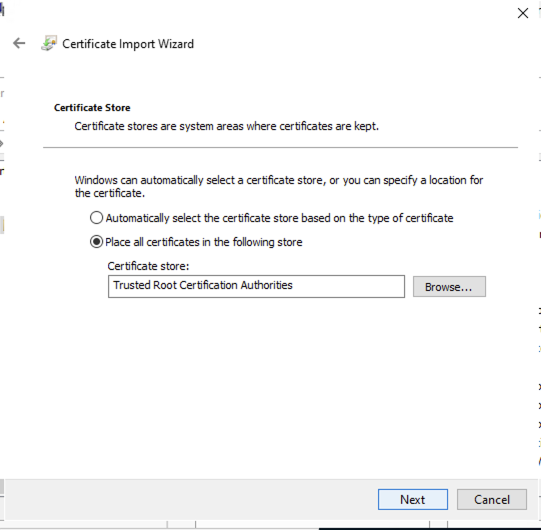The height and width of the screenshot is (530, 541).
Task: Click the 'Certificate stores are system areas' description
Action: pos(227,126)
